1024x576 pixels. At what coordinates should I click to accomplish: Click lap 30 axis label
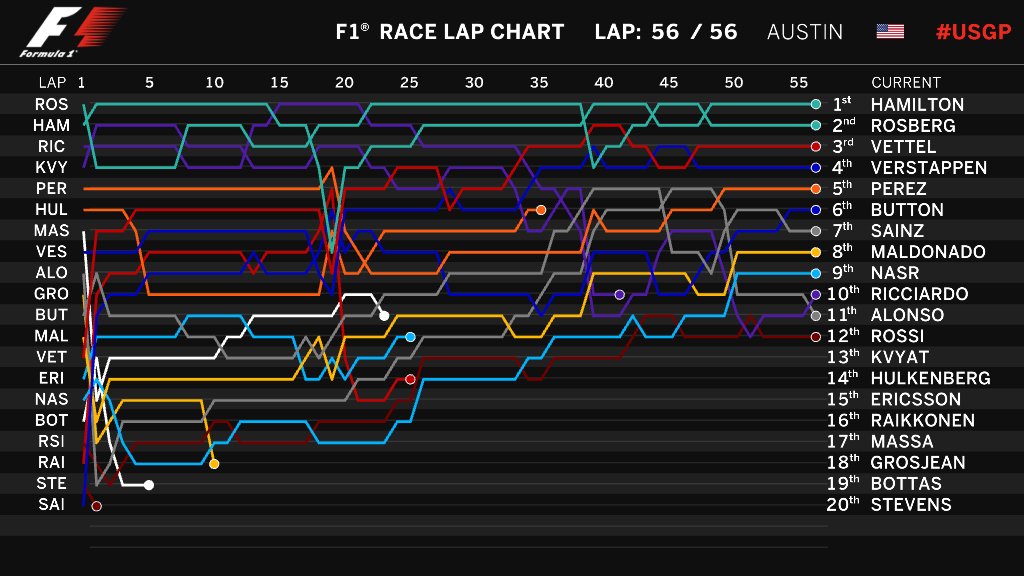[474, 82]
